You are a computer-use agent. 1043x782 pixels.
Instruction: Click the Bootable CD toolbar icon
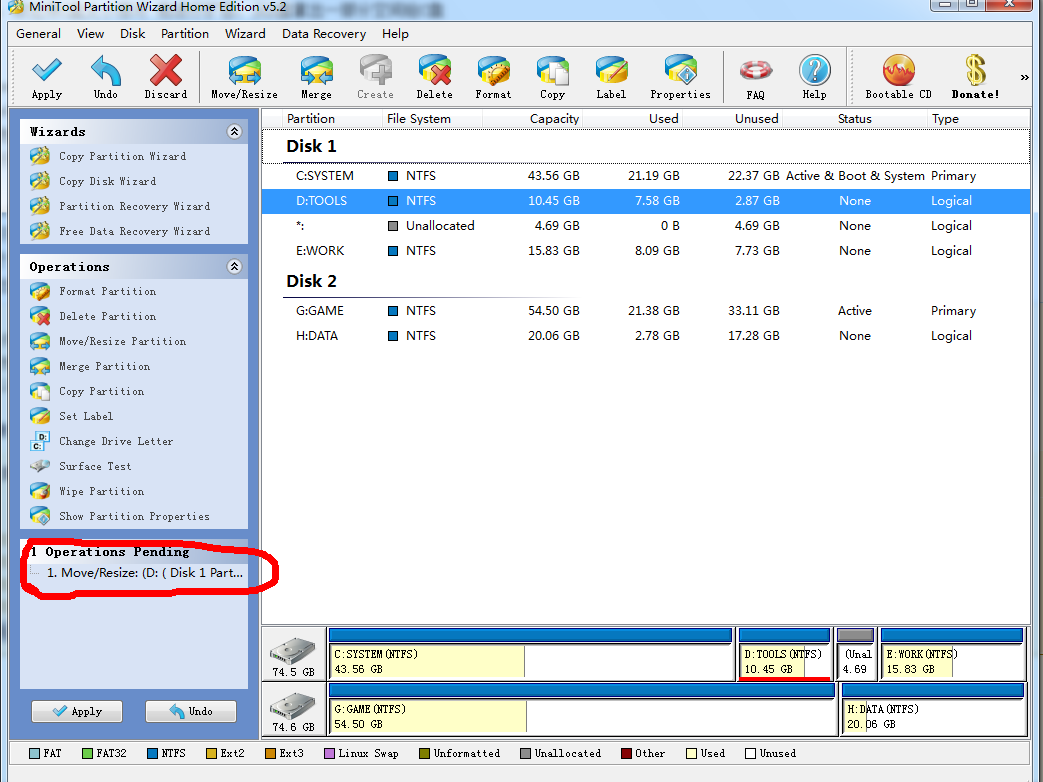tap(898, 76)
